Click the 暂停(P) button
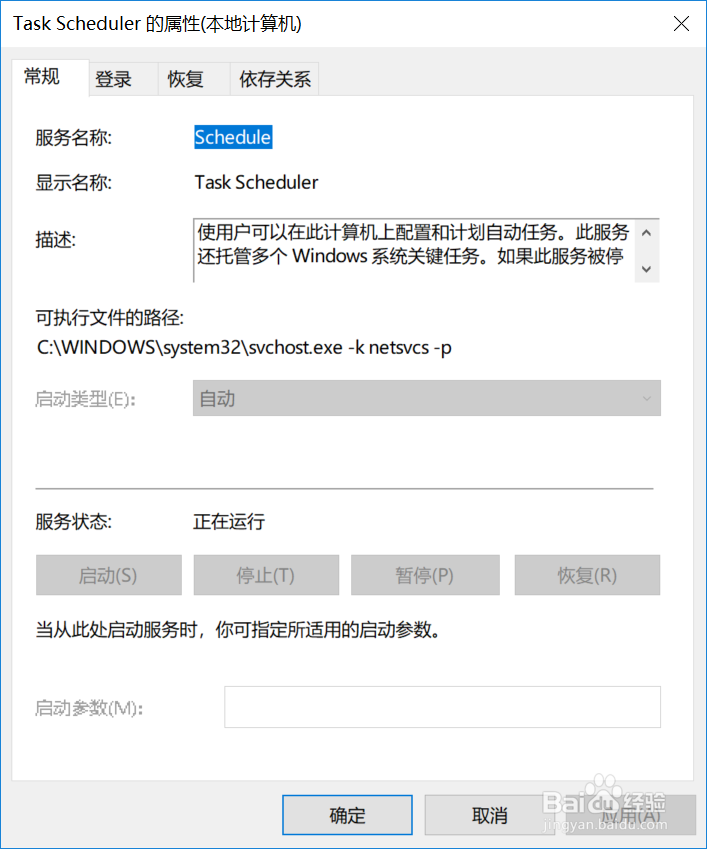The image size is (707, 849). tap(425, 575)
